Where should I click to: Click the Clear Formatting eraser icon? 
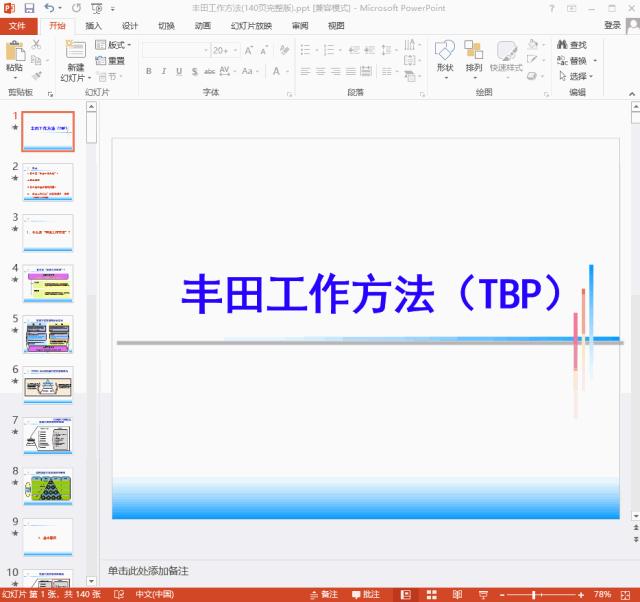284,50
